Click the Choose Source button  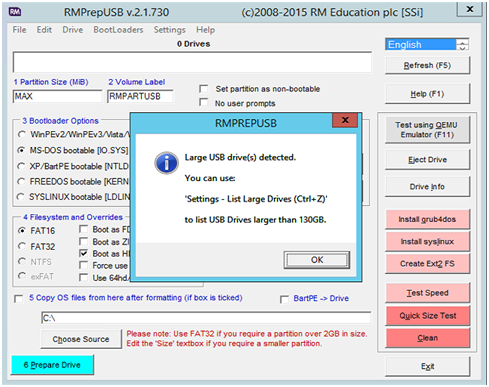[81, 339]
